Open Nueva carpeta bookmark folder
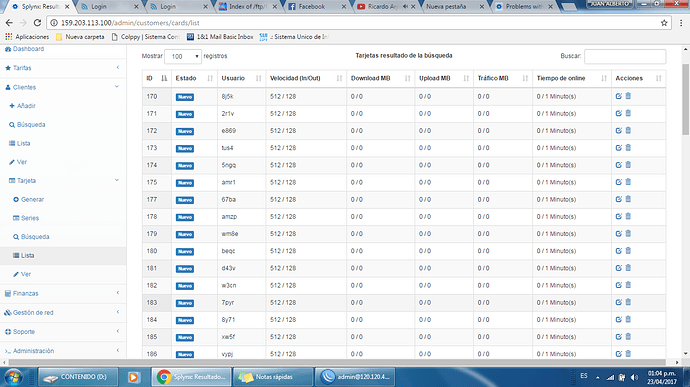The height and width of the screenshot is (387, 690). pos(80,37)
